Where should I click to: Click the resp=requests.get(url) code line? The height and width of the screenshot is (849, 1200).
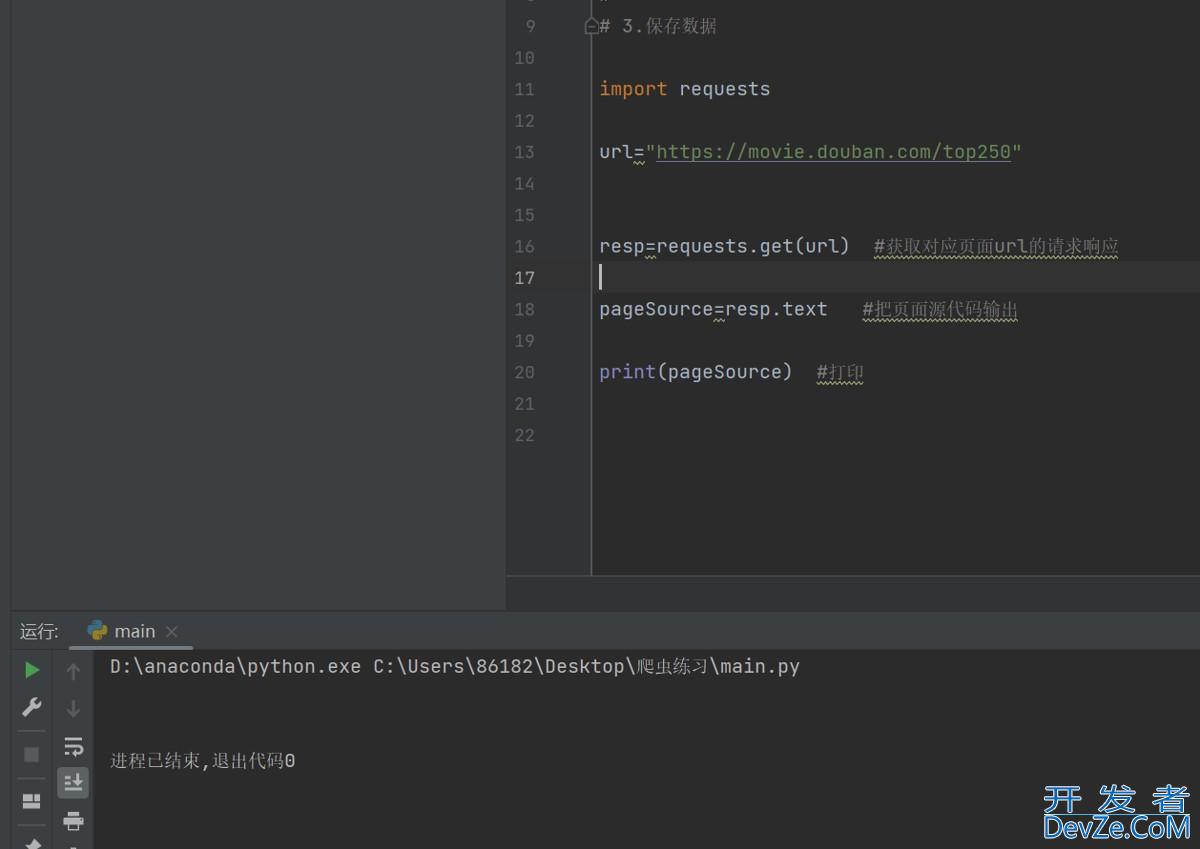tap(724, 246)
